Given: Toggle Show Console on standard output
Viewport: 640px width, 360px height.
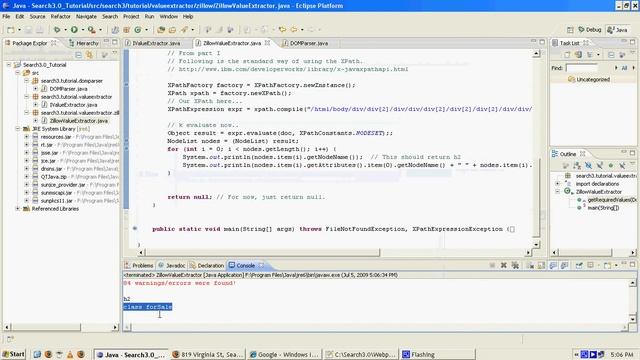Looking at the screenshot, I should 553,265.
